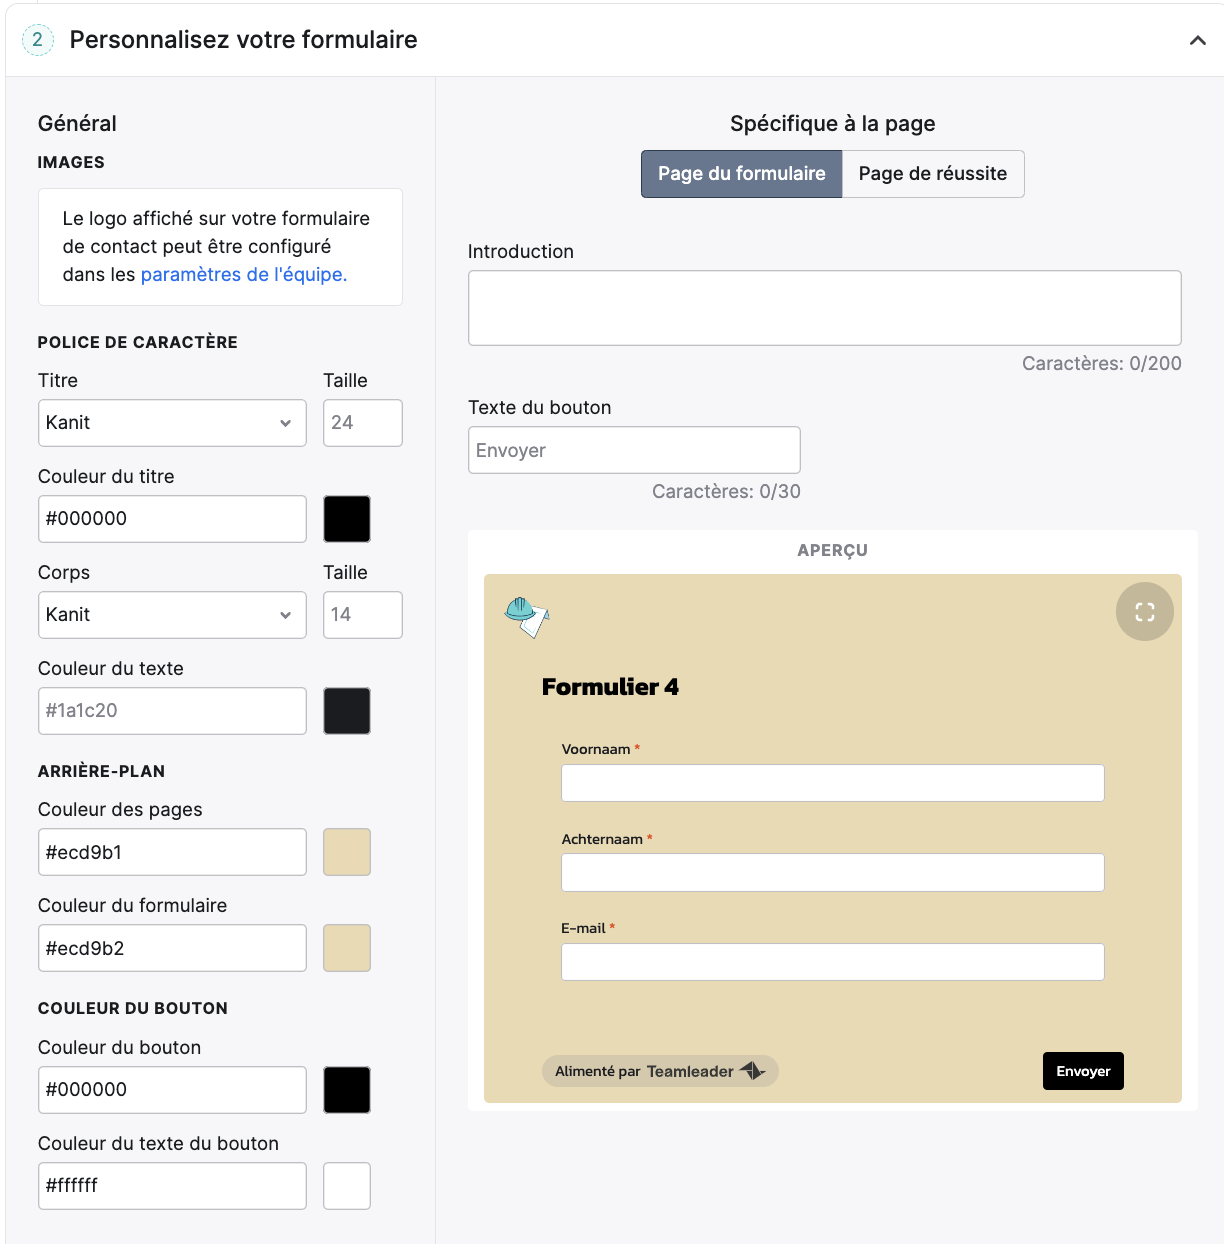Click the Texte du bouton input field

(634, 450)
